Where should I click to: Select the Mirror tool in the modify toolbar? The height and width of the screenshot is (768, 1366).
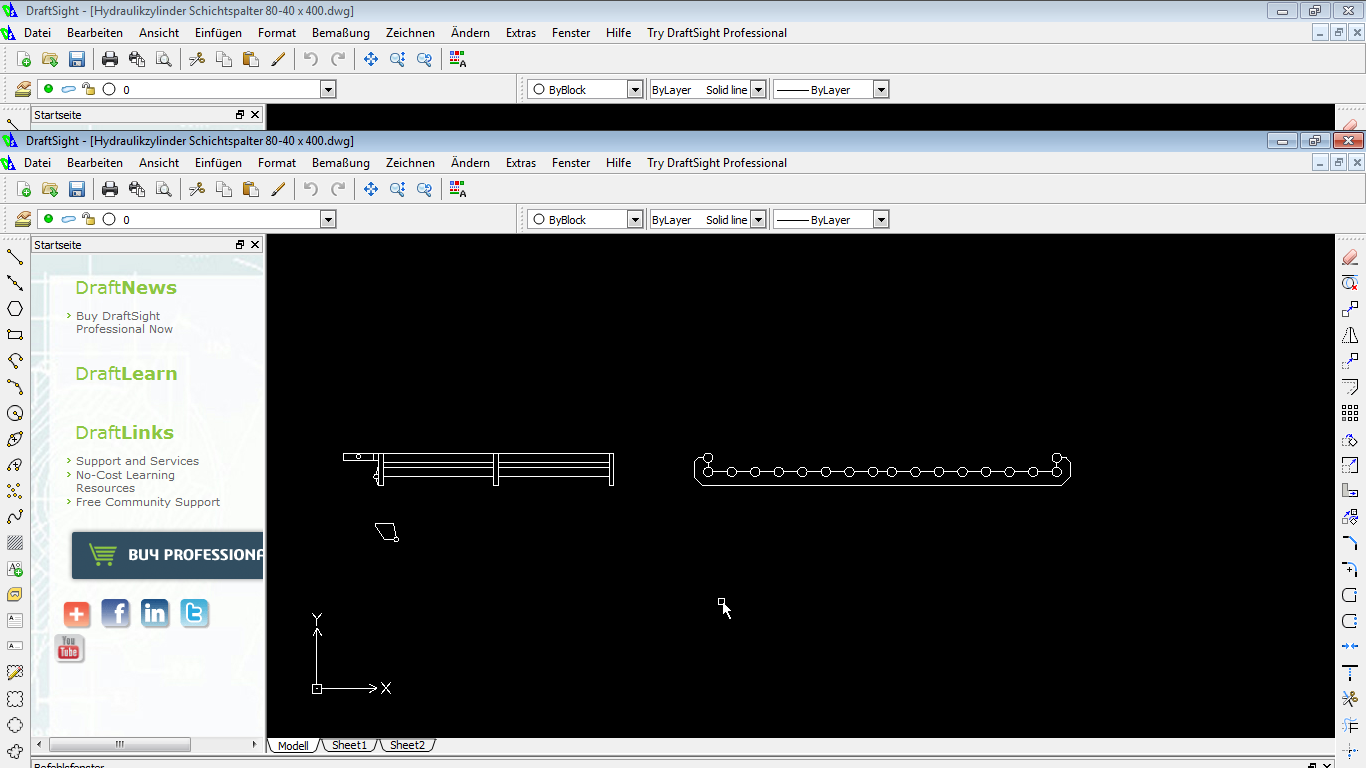[x=1350, y=335]
